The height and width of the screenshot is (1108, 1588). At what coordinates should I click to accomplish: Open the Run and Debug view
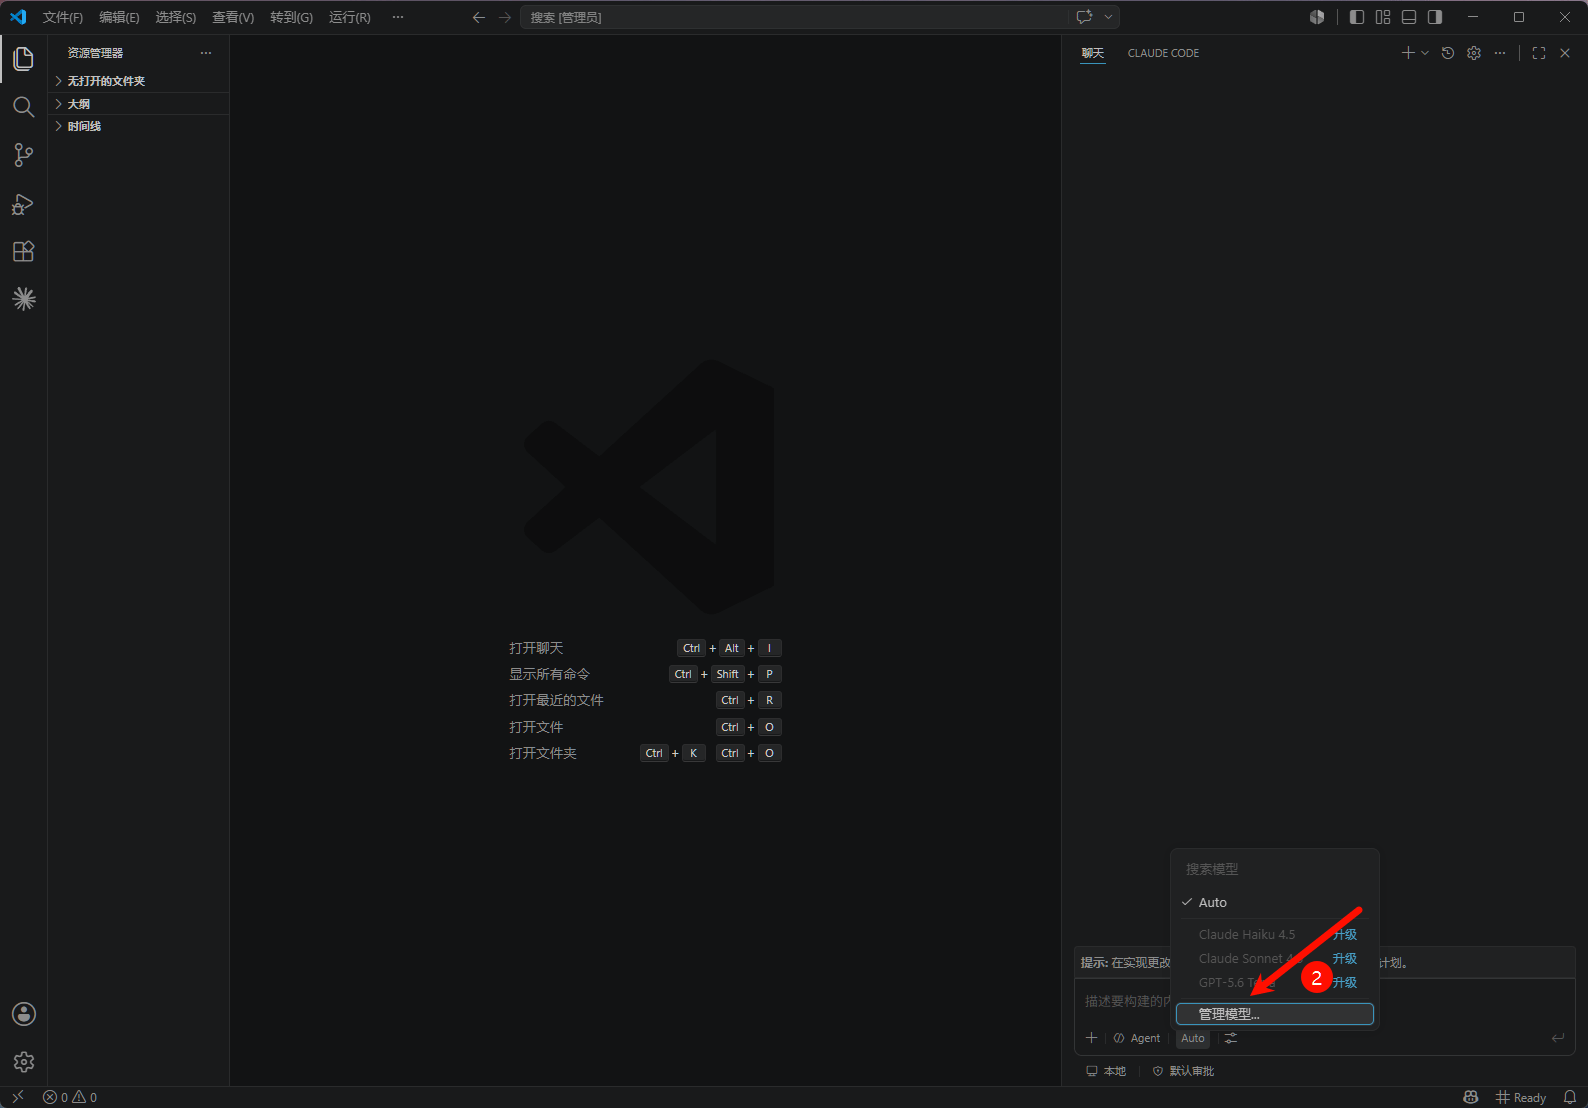[23, 204]
